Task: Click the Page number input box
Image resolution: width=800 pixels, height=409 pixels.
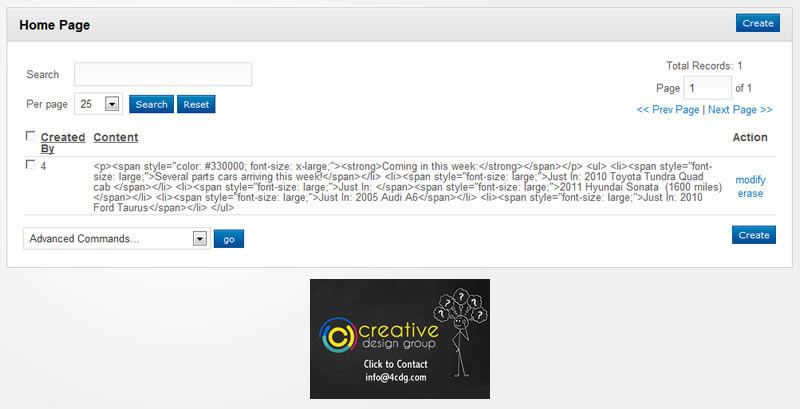Action: (707, 88)
